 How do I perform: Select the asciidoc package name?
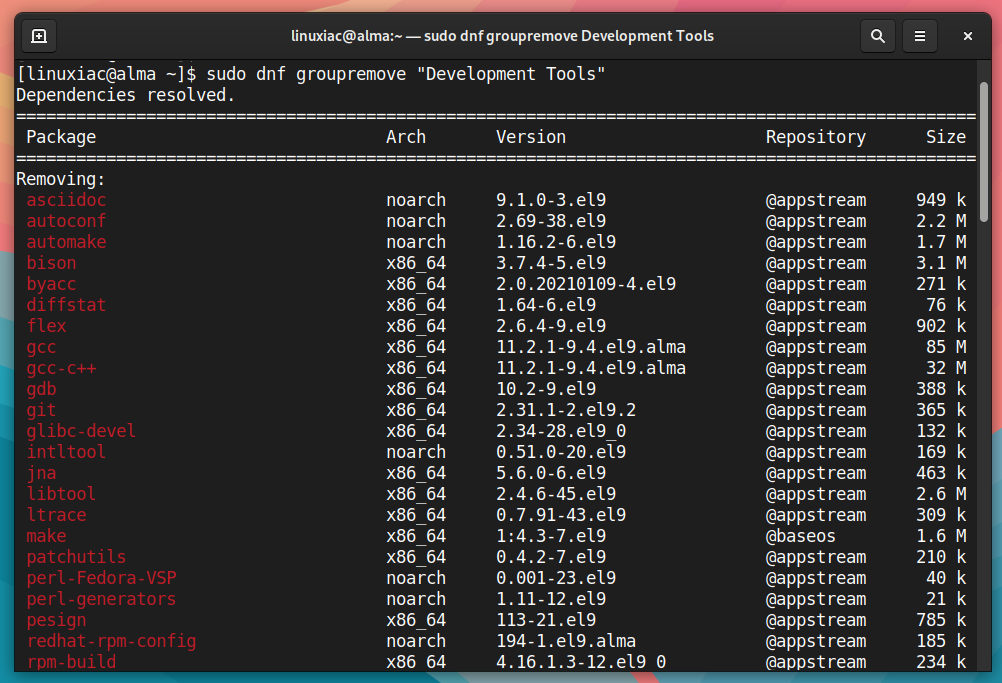click(66, 200)
